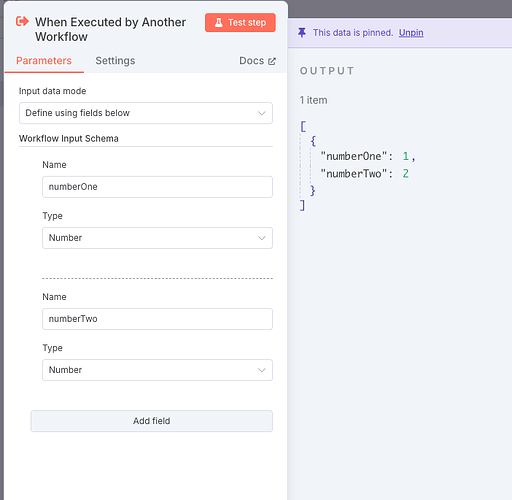
Task: Add a new field with Add field
Action: (152, 421)
